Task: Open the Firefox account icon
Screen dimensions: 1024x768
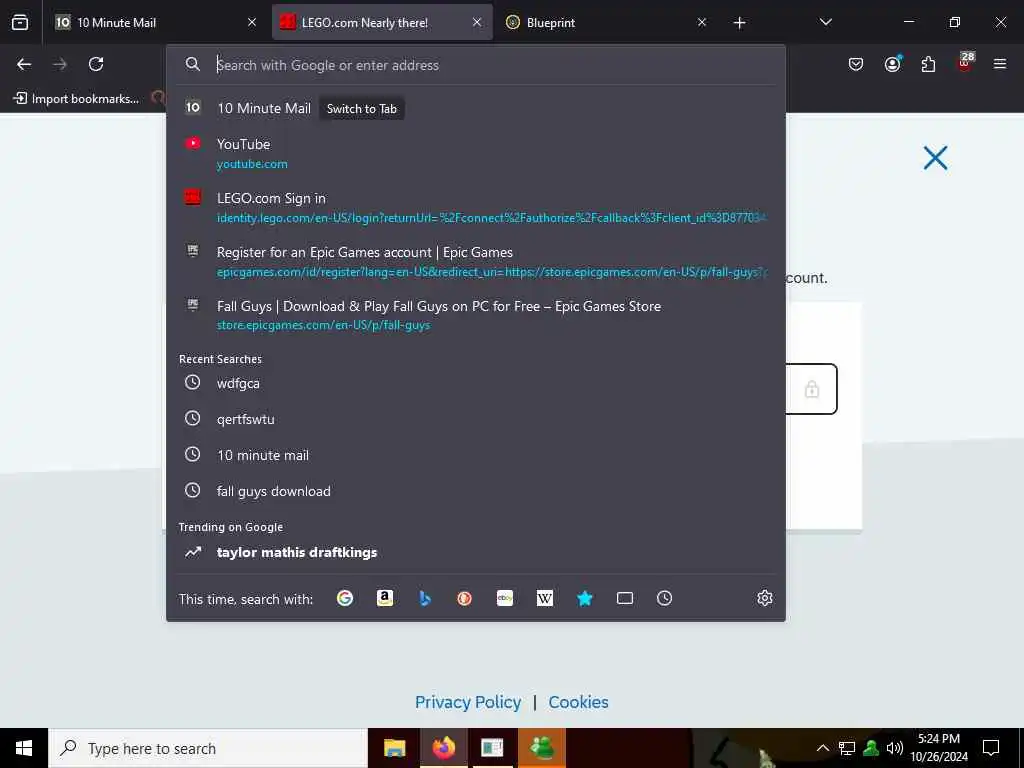Action: click(892, 64)
